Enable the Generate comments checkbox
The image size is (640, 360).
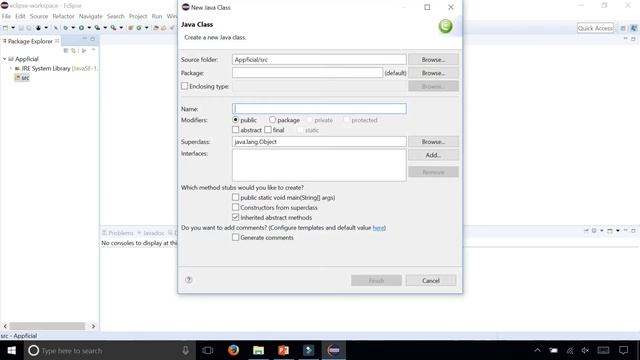tap(236, 237)
